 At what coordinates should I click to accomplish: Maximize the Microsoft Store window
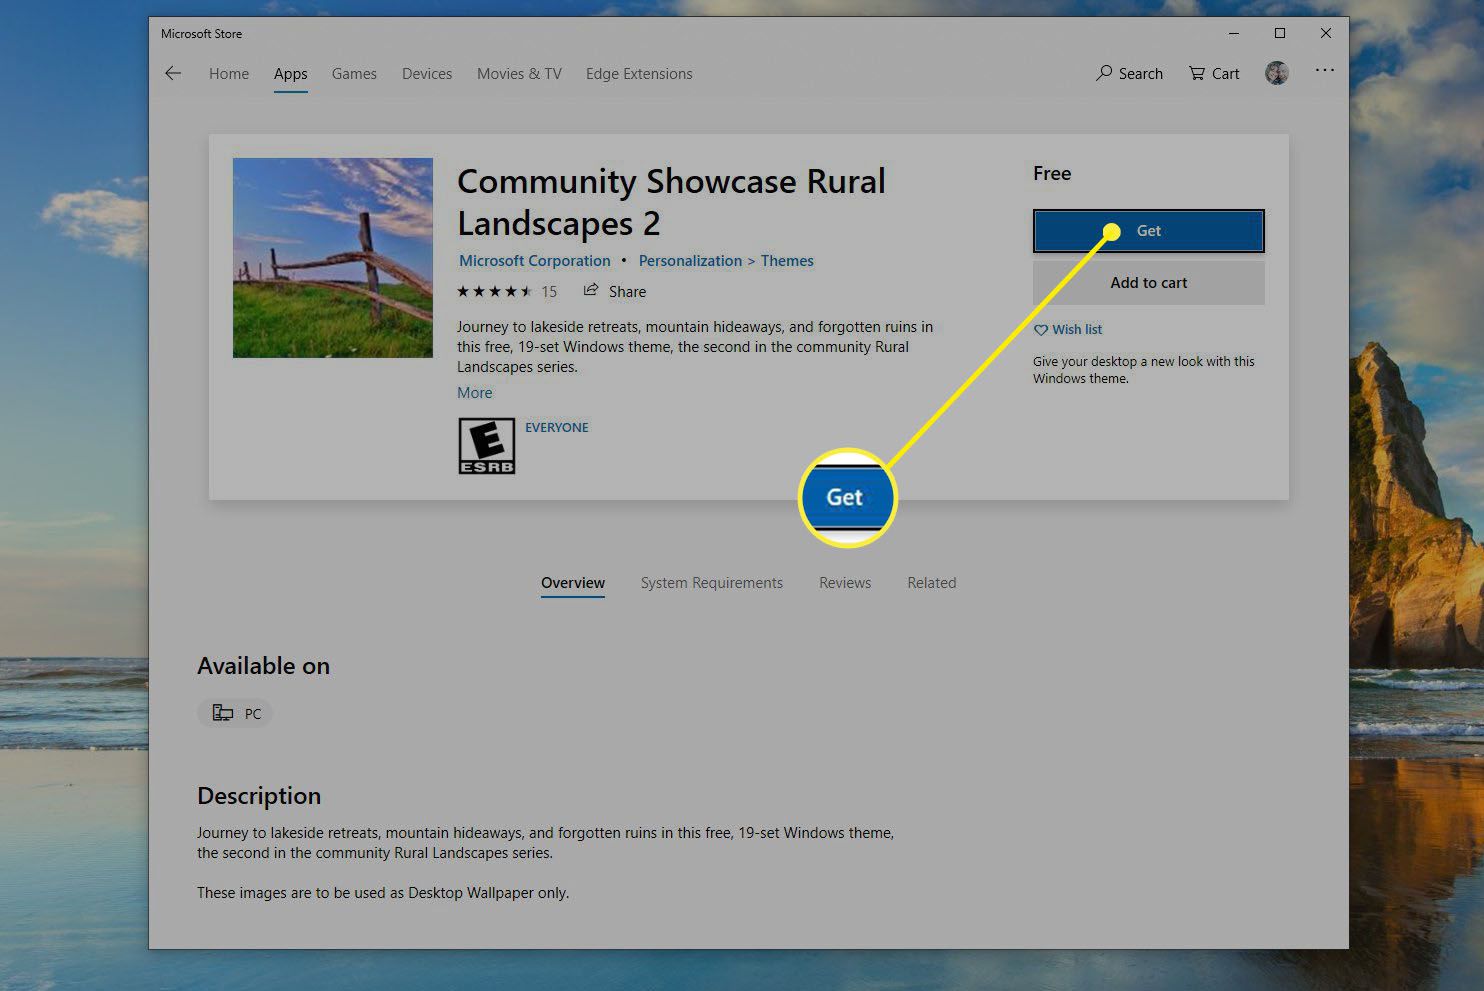1279,33
